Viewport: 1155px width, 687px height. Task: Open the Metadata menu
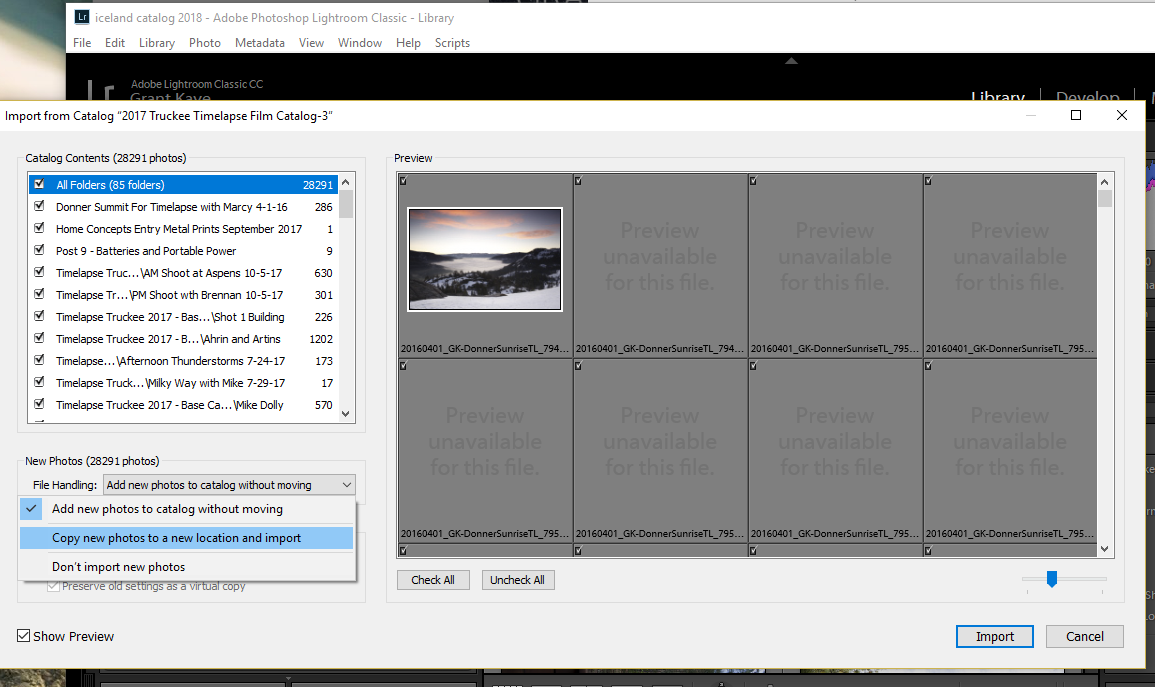coord(260,43)
